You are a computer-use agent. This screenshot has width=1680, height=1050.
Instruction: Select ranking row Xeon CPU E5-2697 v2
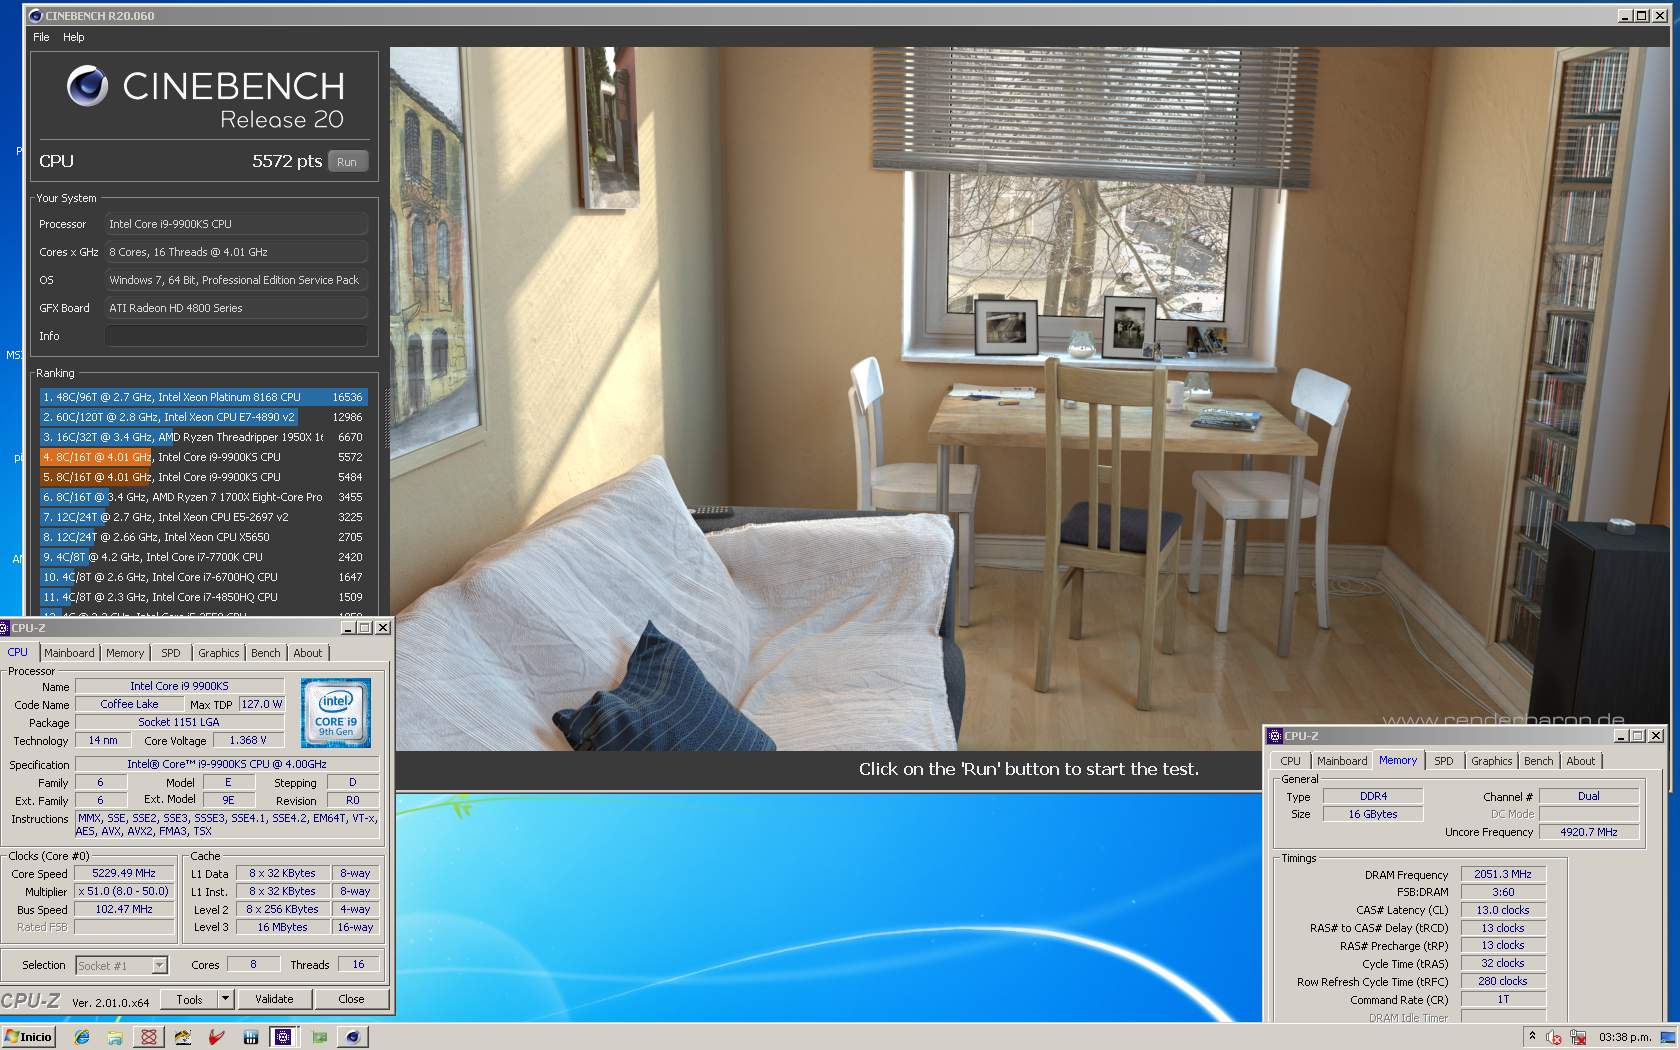pos(203,517)
